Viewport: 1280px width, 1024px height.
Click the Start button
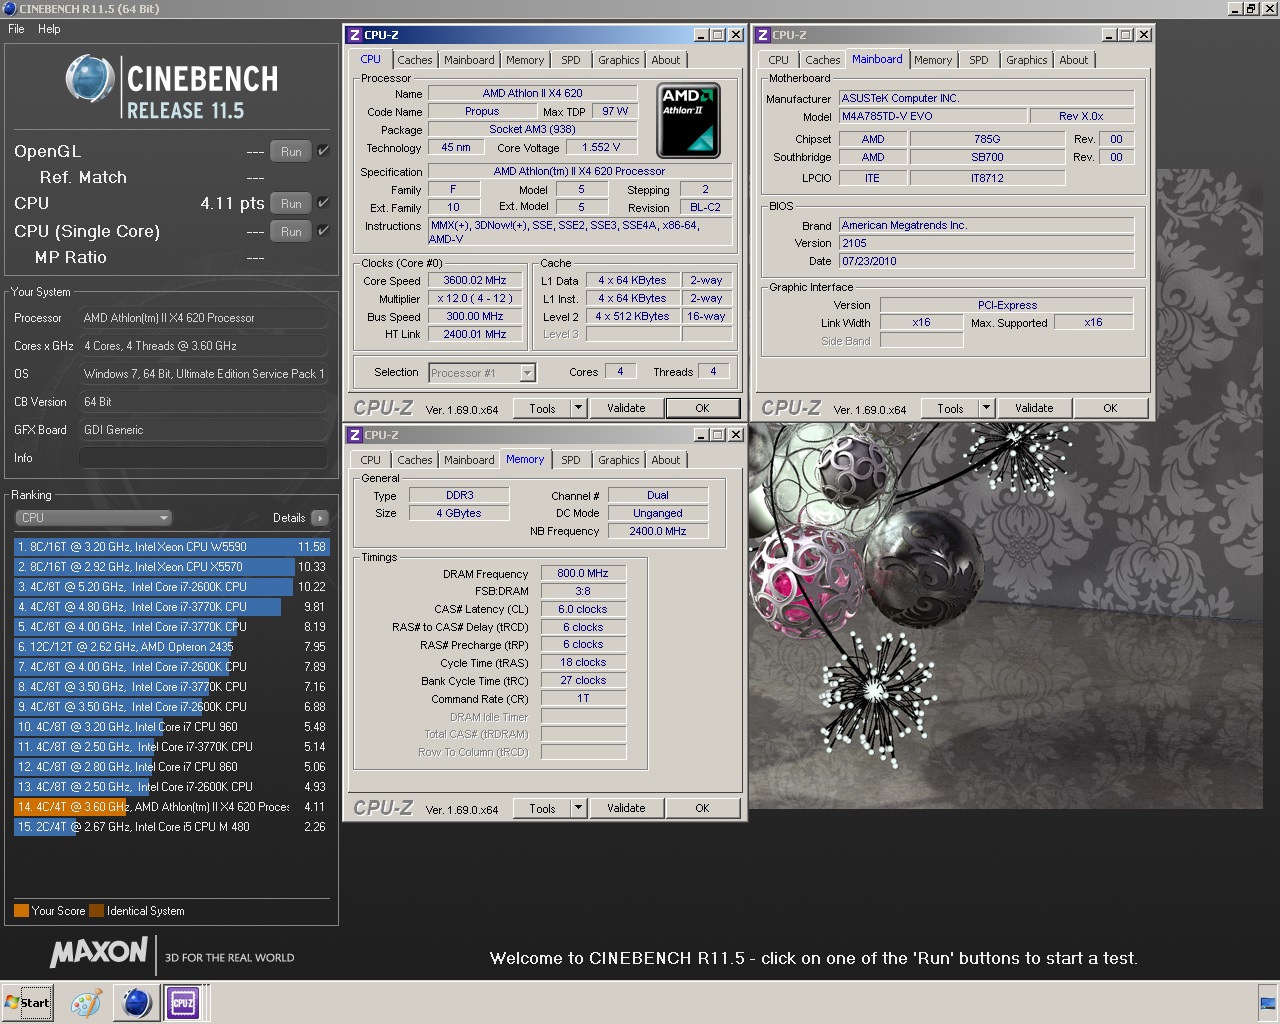27,1002
